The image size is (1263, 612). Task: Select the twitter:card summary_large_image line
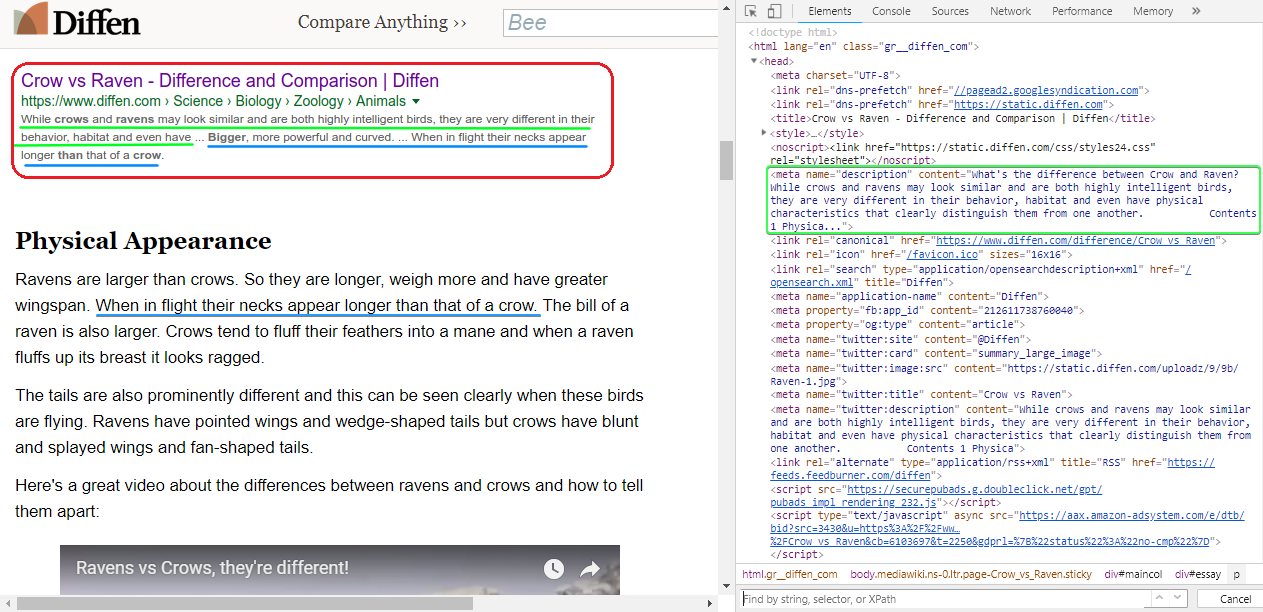pos(936,353)
